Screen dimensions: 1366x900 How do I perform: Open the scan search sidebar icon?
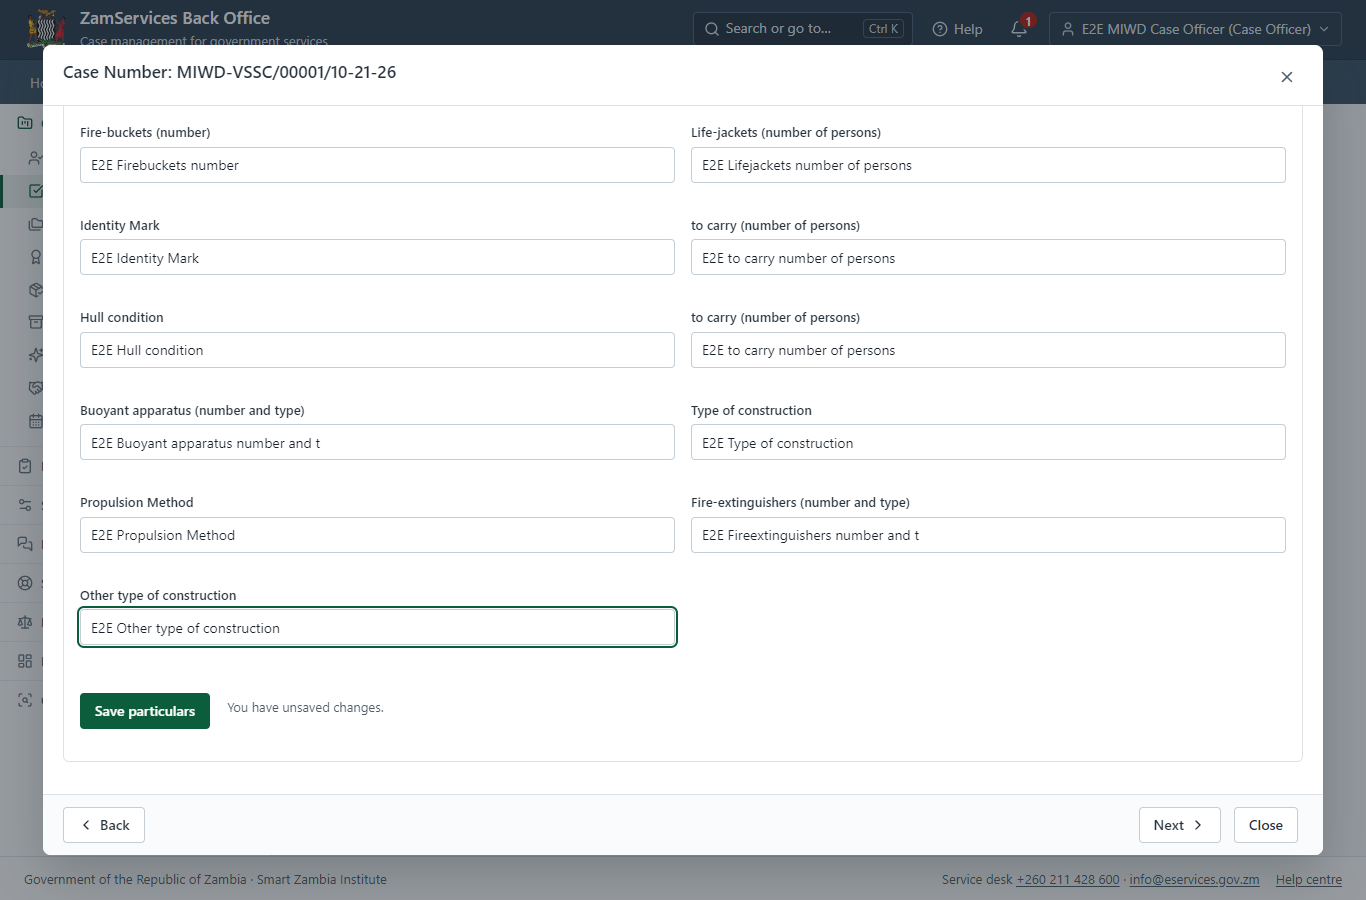25,700
